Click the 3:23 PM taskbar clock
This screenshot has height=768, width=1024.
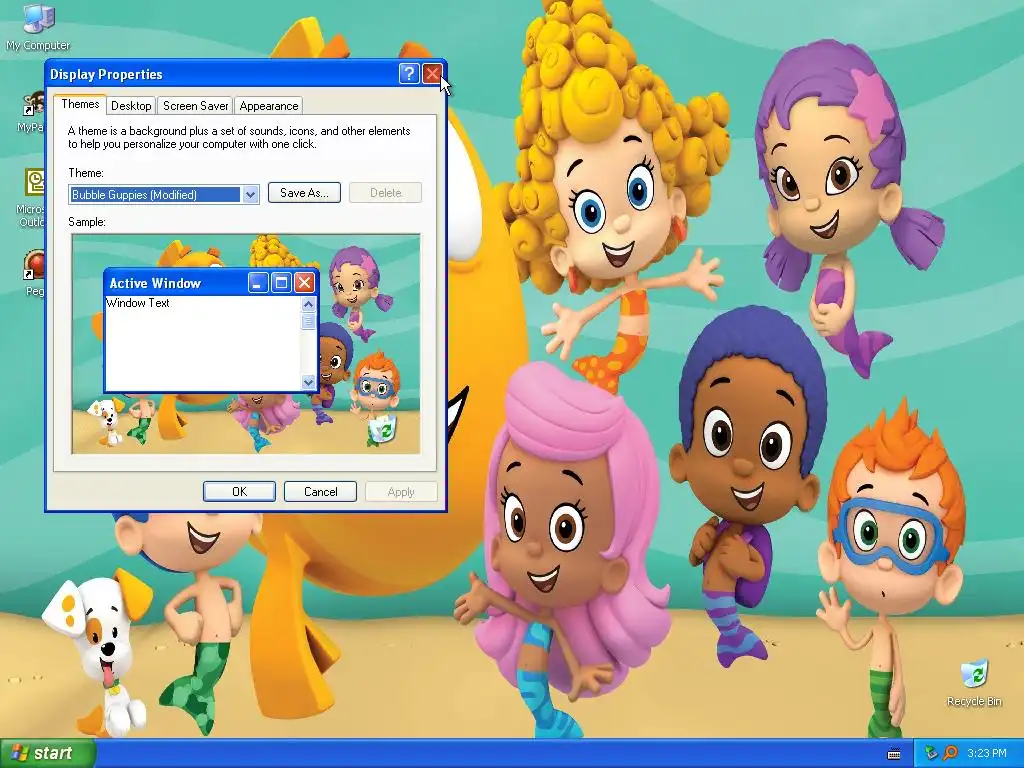(x=987, y=753)
